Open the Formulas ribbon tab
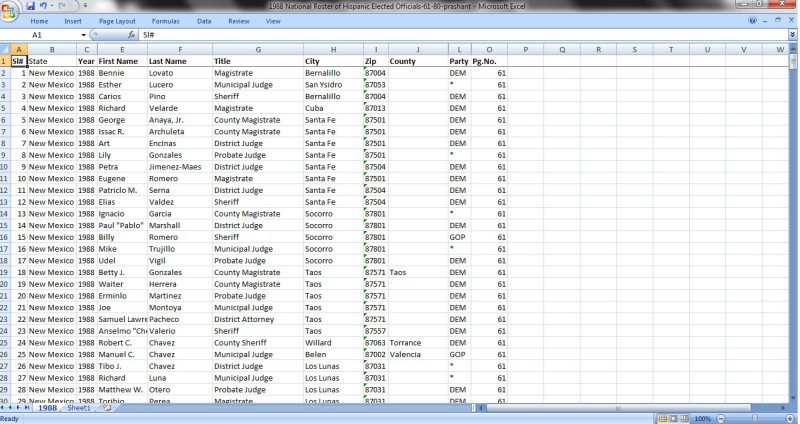The width and height of the screenshot is (800, 424). [165, 20]
